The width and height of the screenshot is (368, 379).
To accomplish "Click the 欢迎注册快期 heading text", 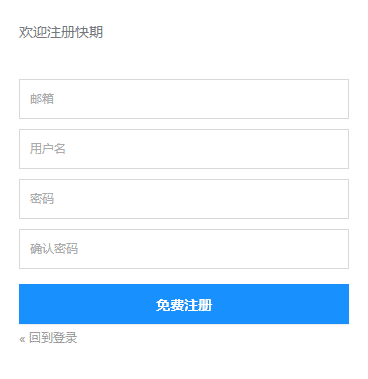I will [x=61, y=32].
